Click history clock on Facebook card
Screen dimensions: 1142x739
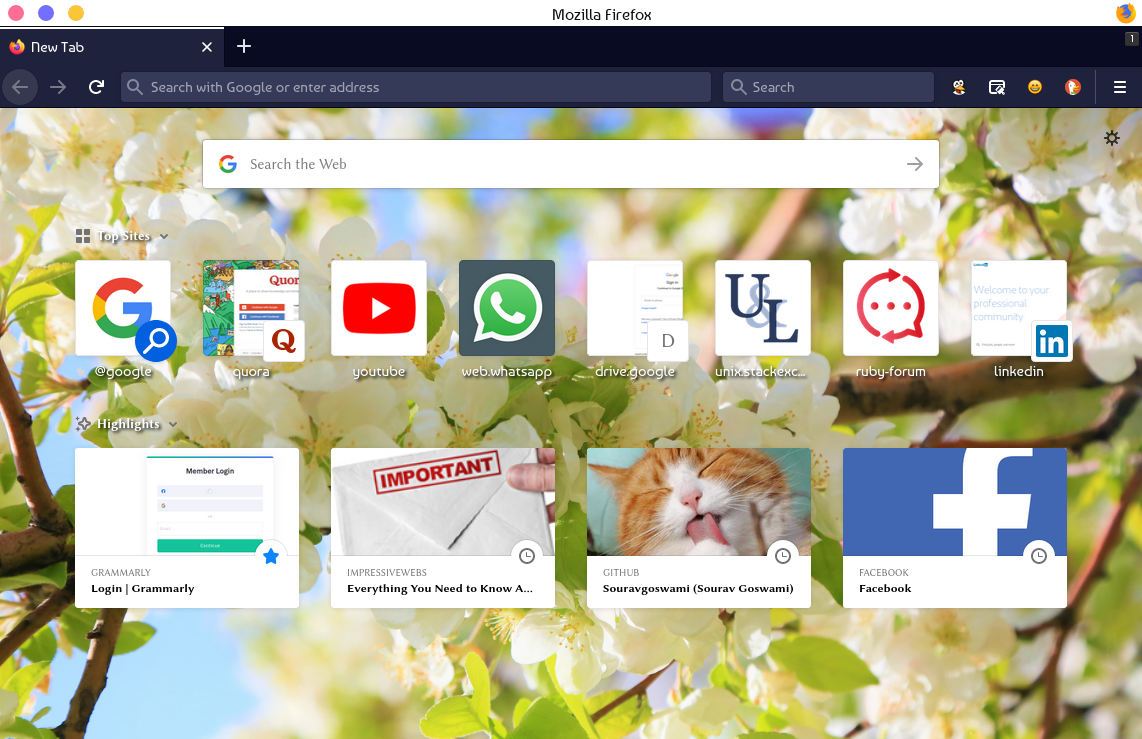tap(1039, 556)
